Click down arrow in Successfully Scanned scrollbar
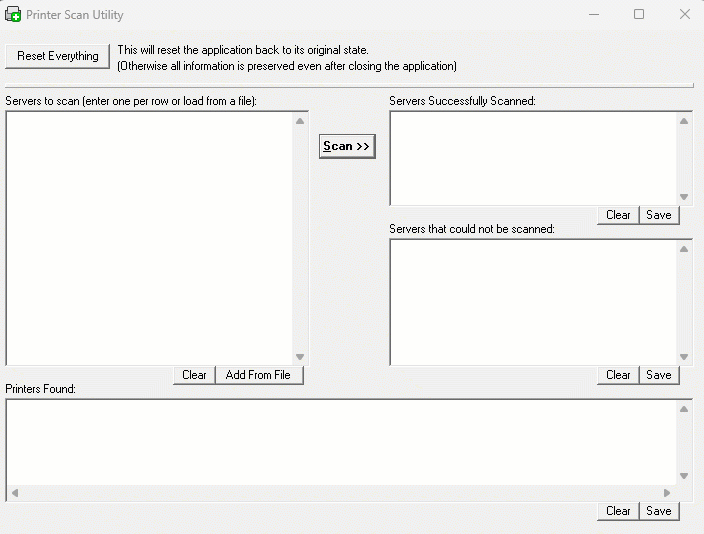Image resolution: width=704 pixels, height=534 pixels. 684,197
